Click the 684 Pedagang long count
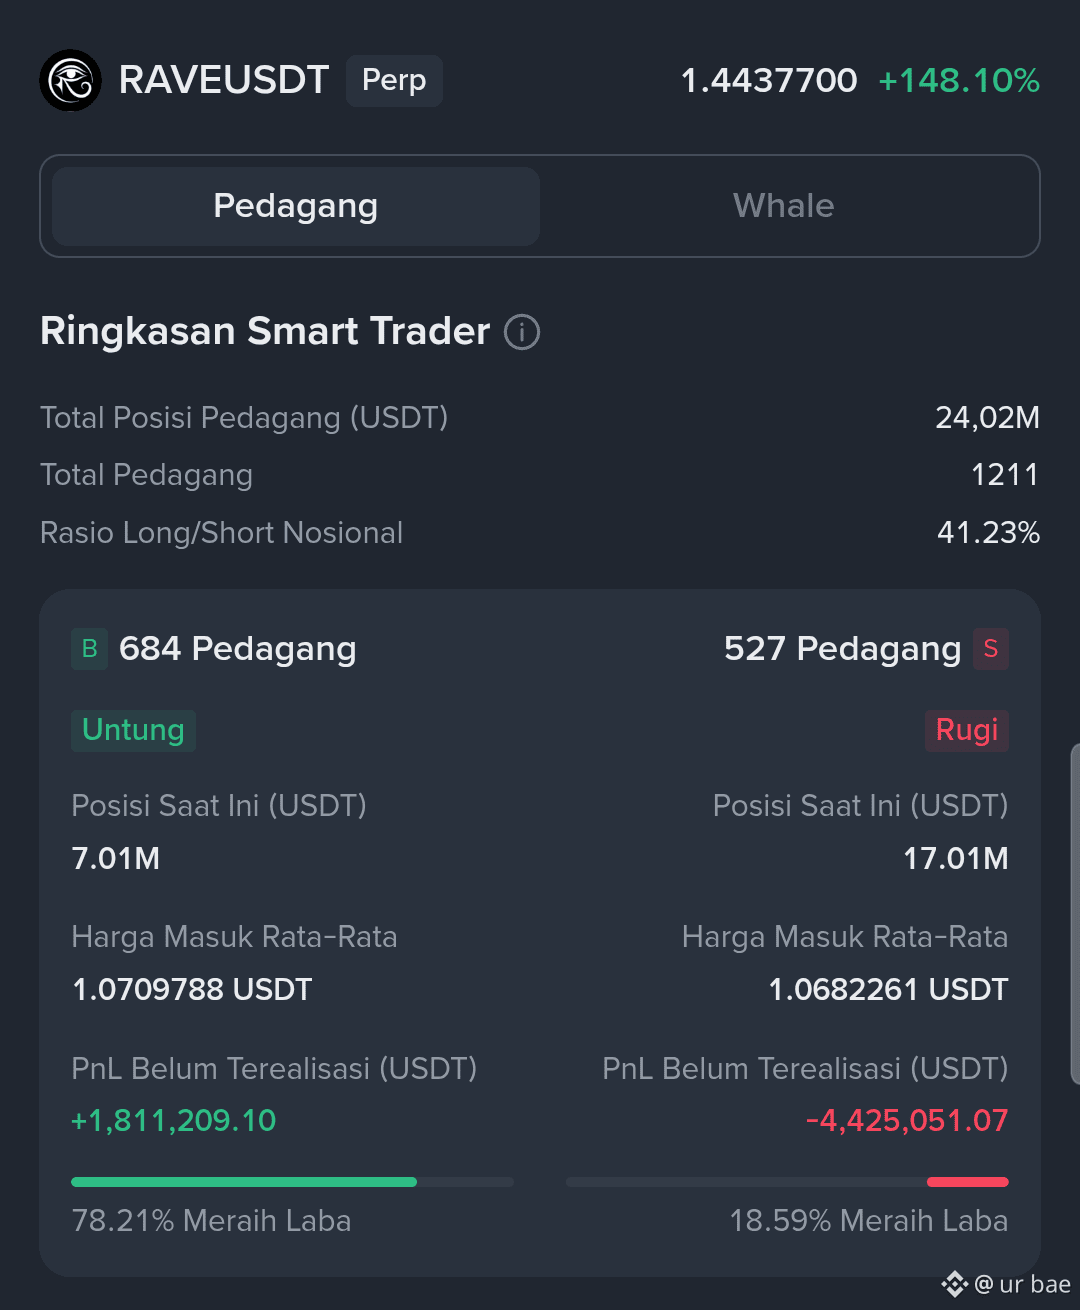 tap(238, 649)
